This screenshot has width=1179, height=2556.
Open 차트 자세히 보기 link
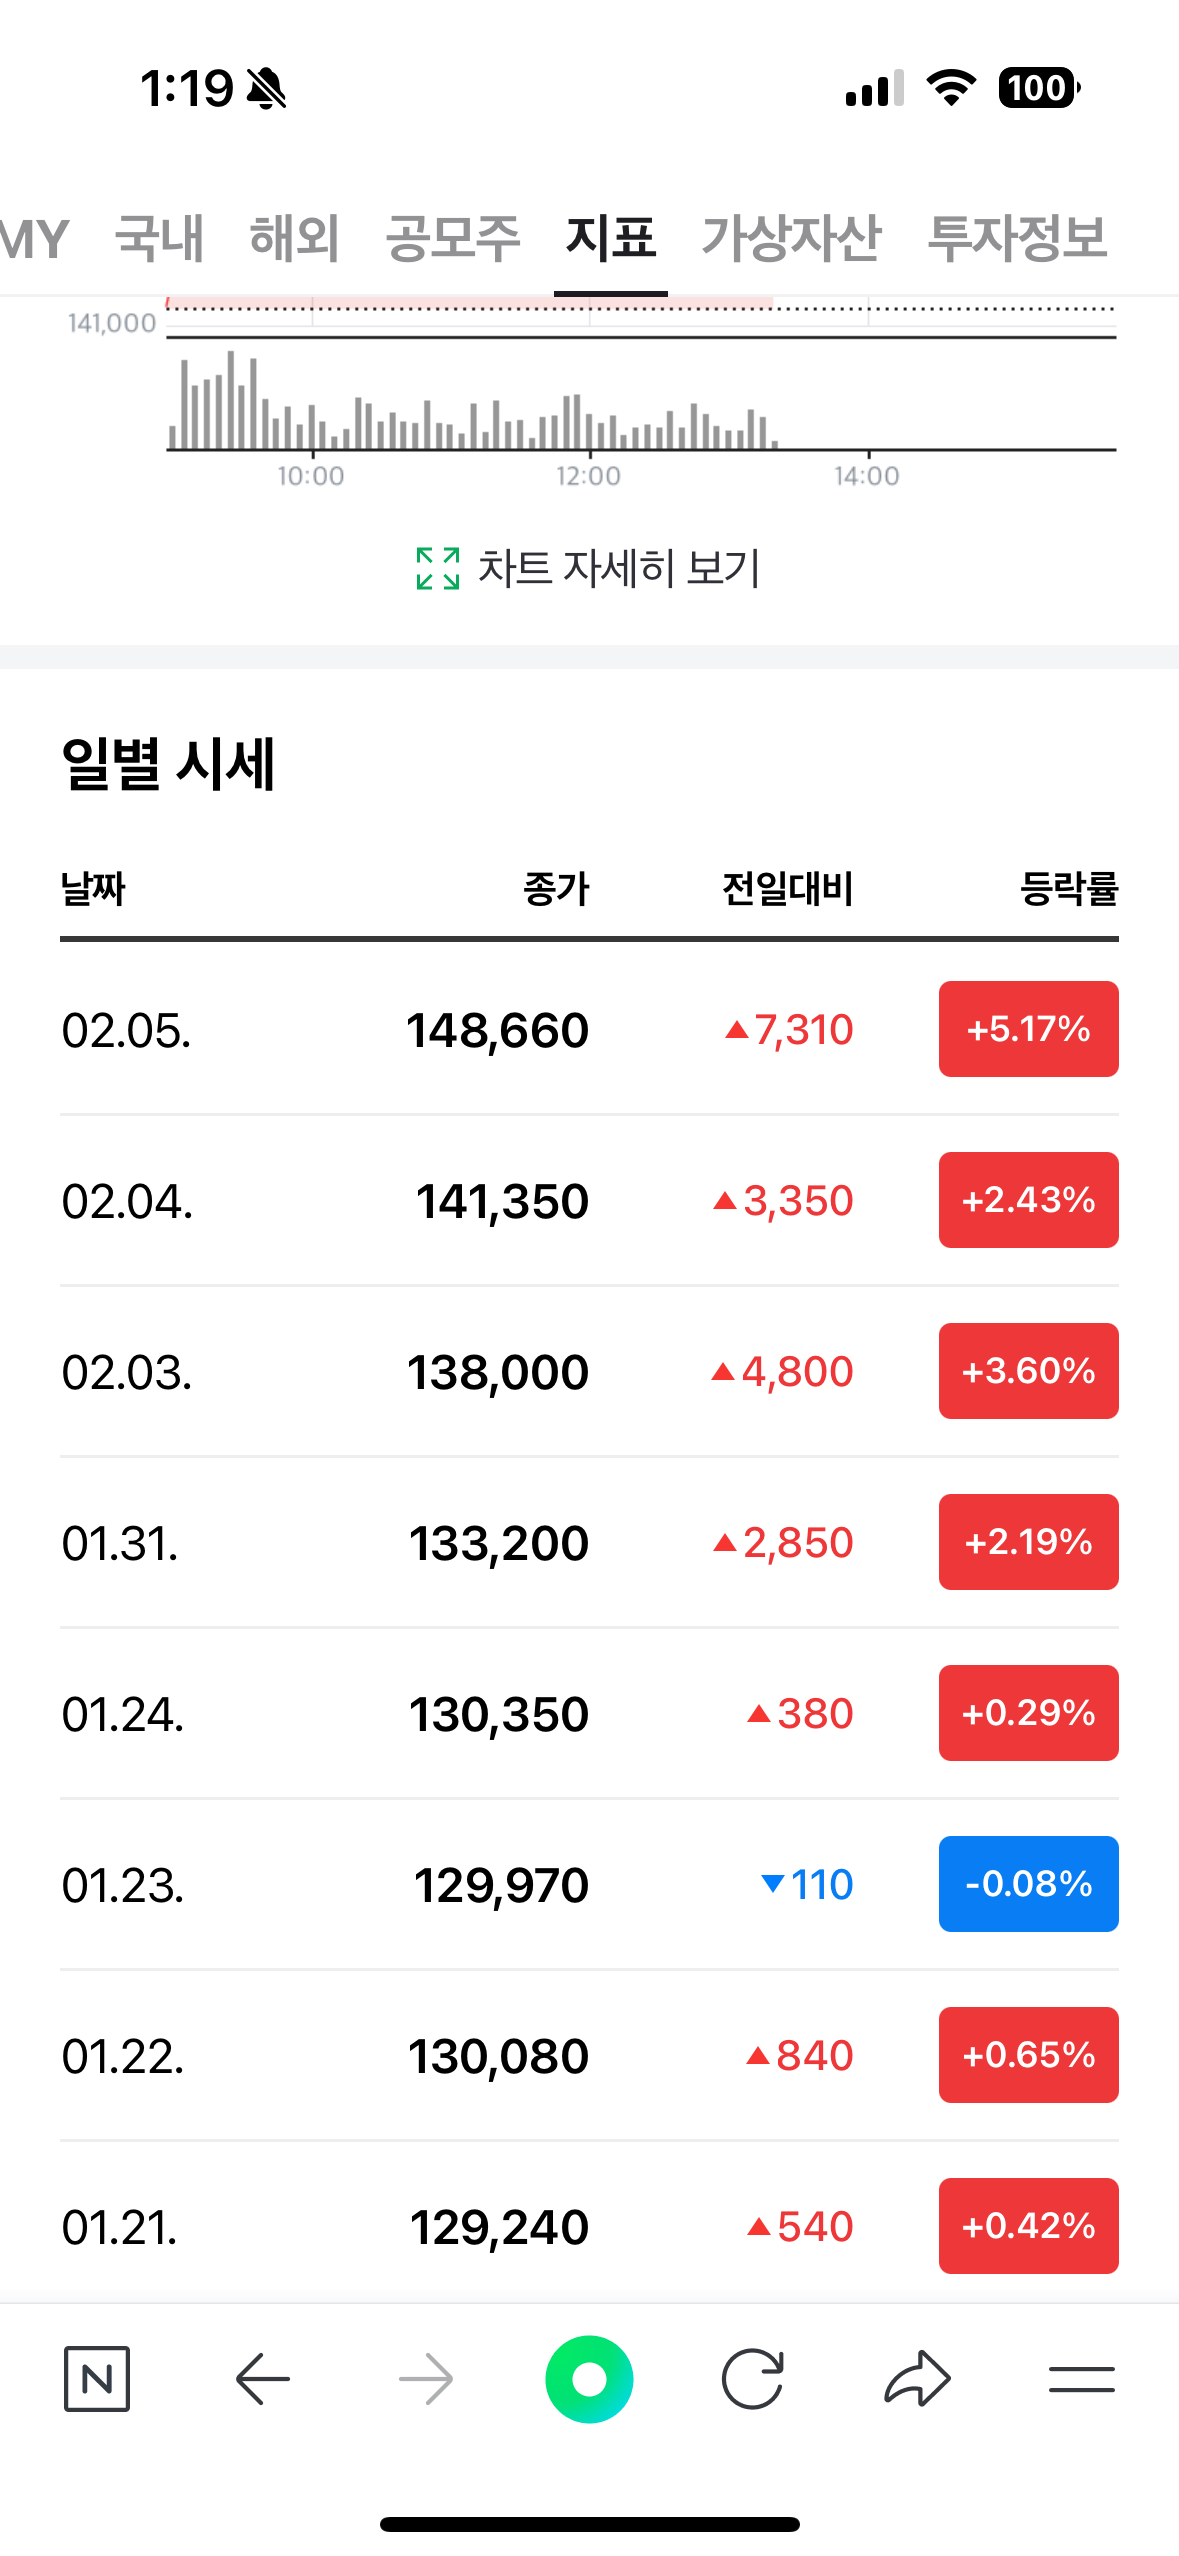[619, 568]
